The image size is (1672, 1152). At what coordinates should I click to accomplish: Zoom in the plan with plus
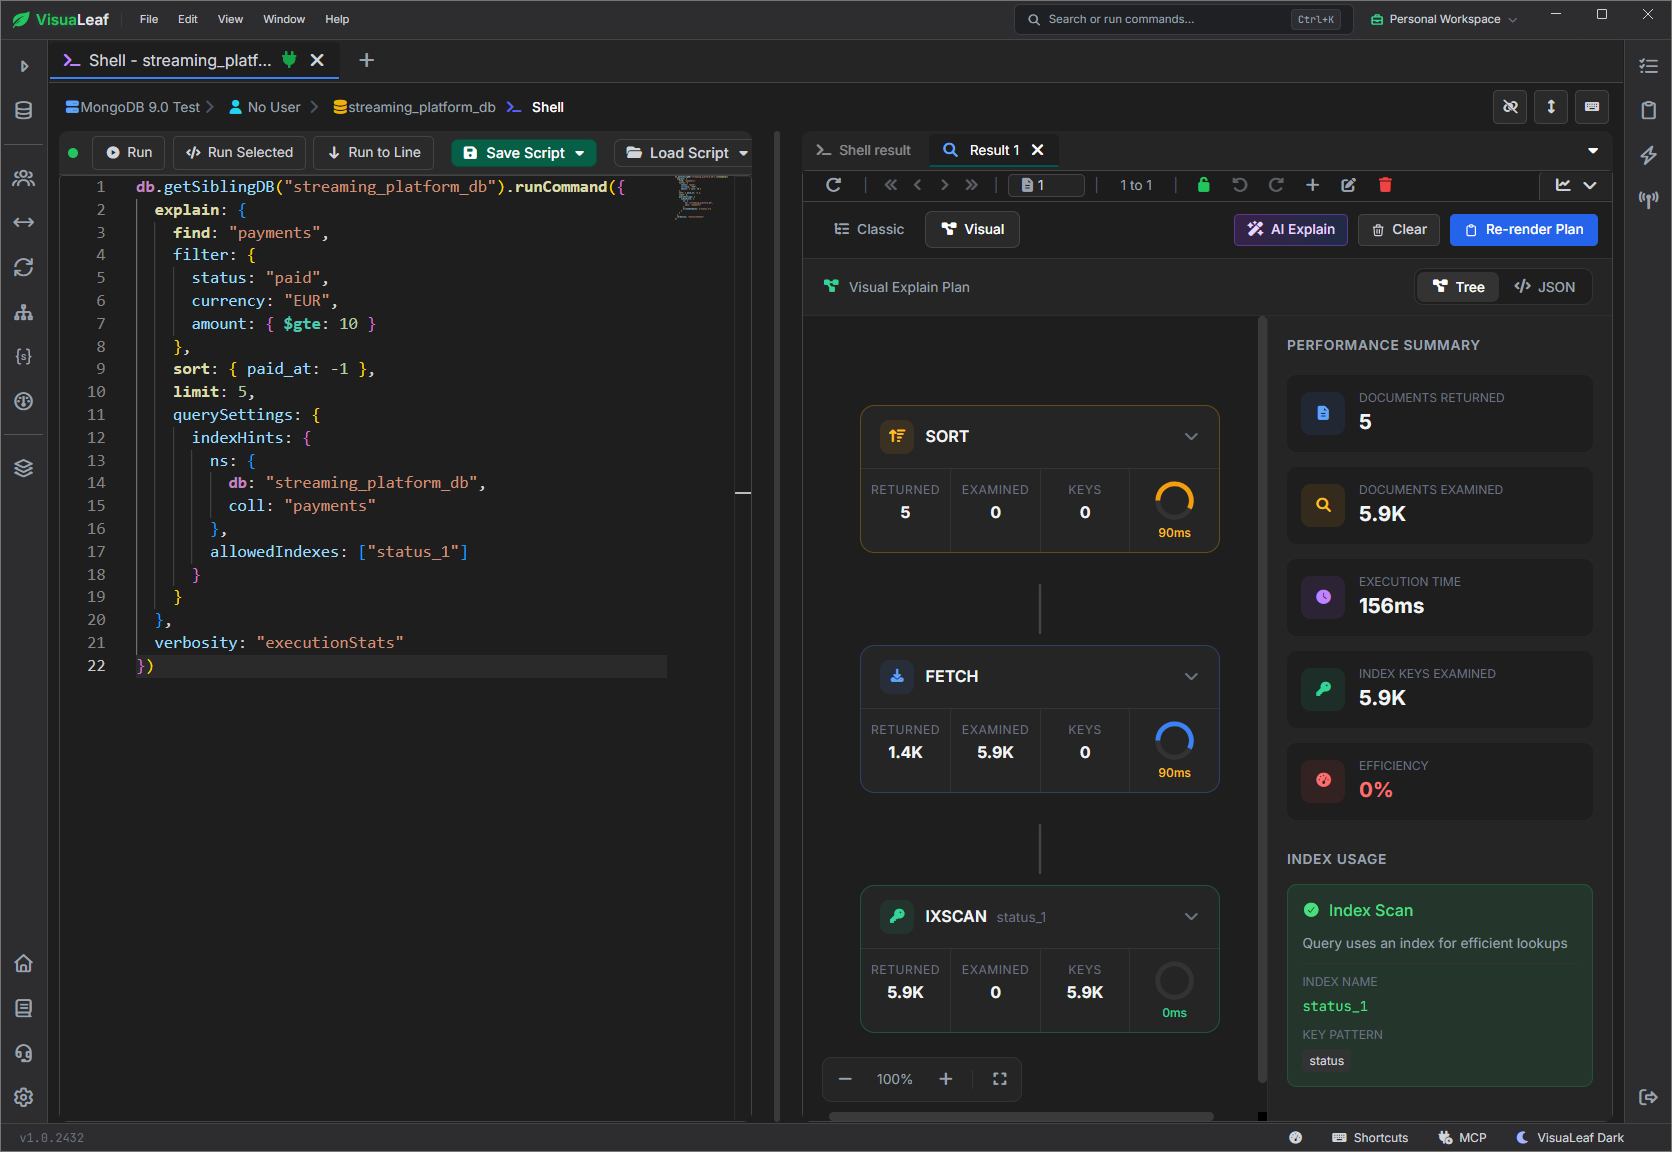pos(946,1079)
